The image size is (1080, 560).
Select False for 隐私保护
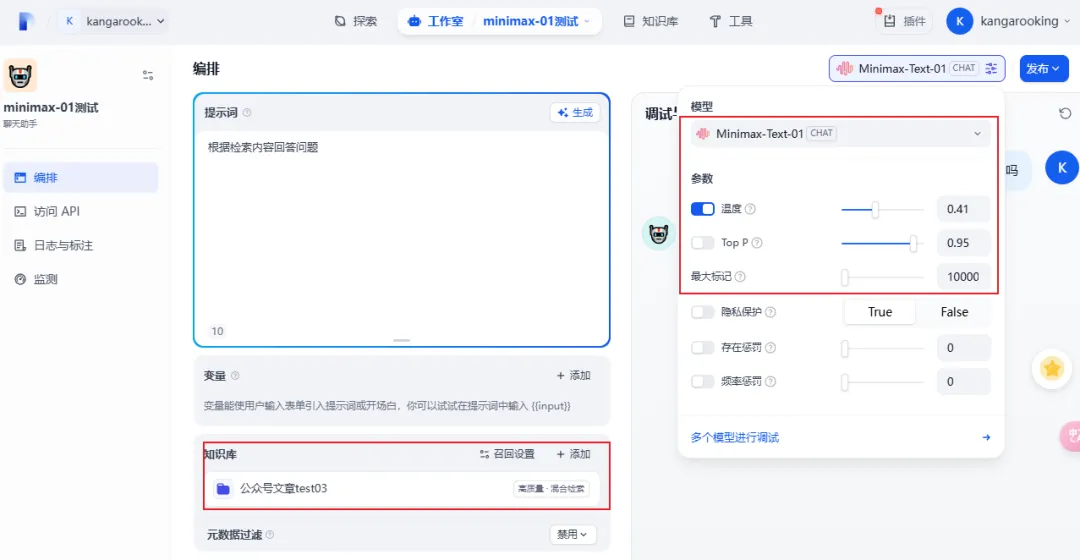pos(954,312)
